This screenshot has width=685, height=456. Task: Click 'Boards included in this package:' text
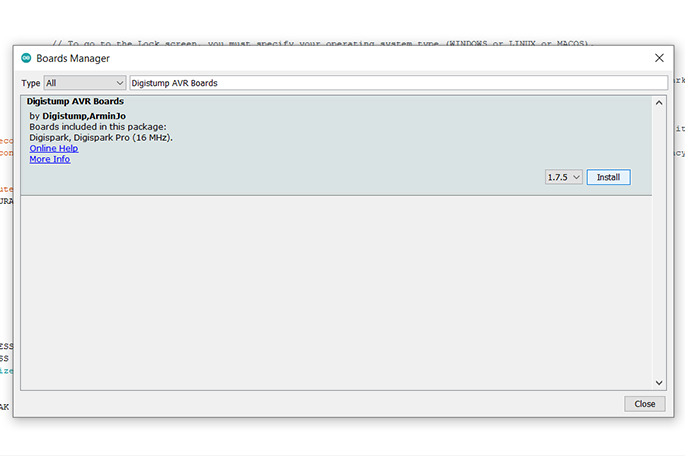click(x=98, y=127)
